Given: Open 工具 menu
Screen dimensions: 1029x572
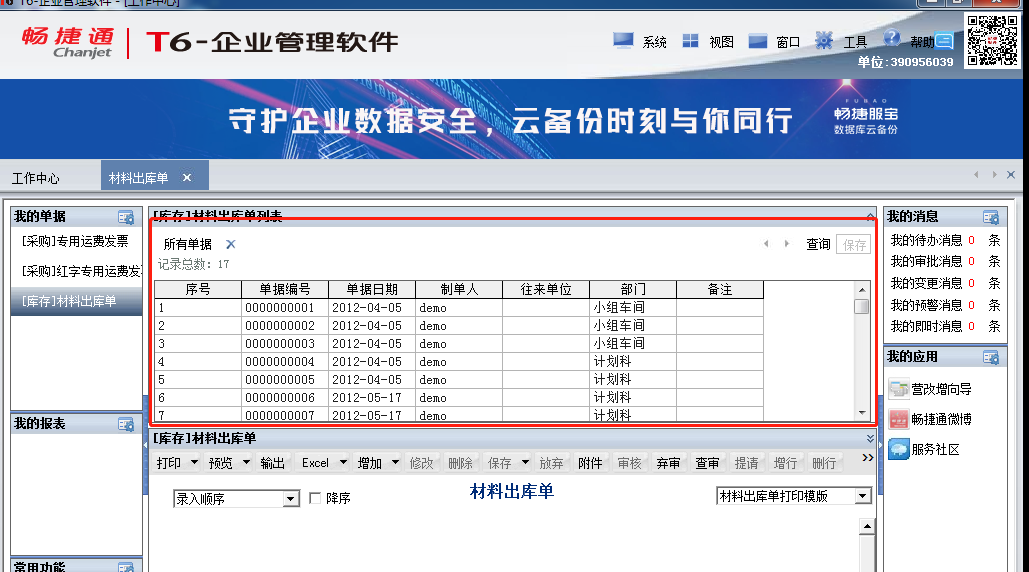Looking at the screenshot, I should point(855,42).
